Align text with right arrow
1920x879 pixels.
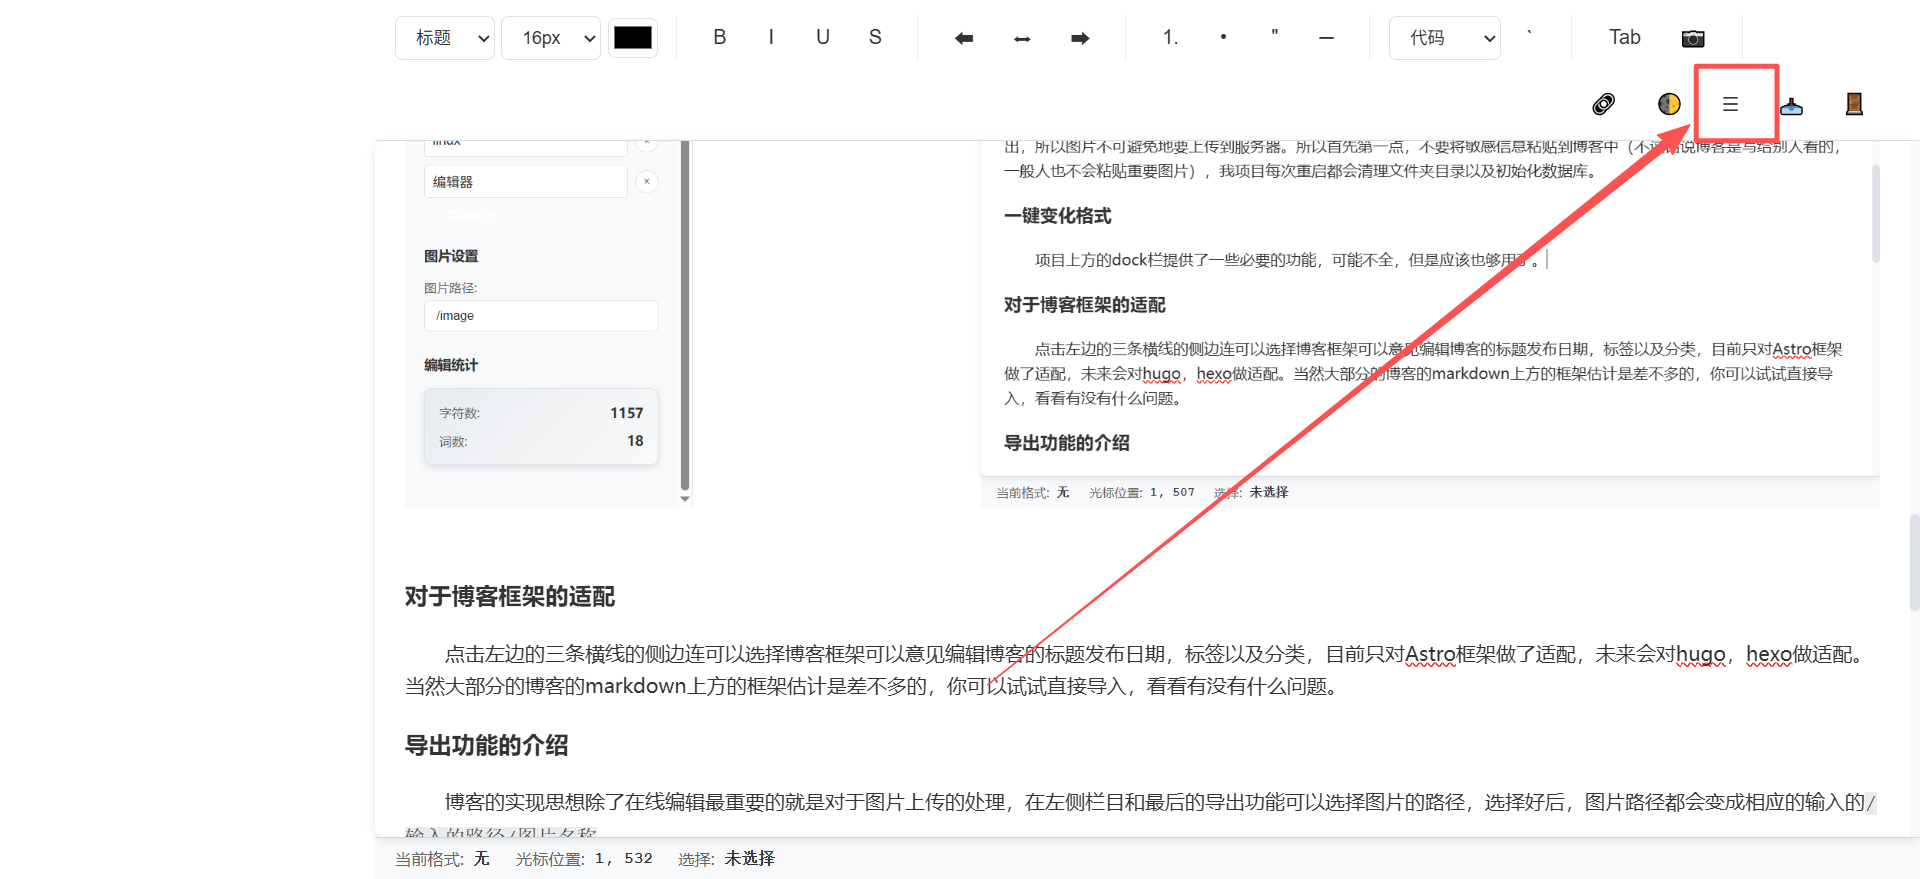tap(1080, 38)
